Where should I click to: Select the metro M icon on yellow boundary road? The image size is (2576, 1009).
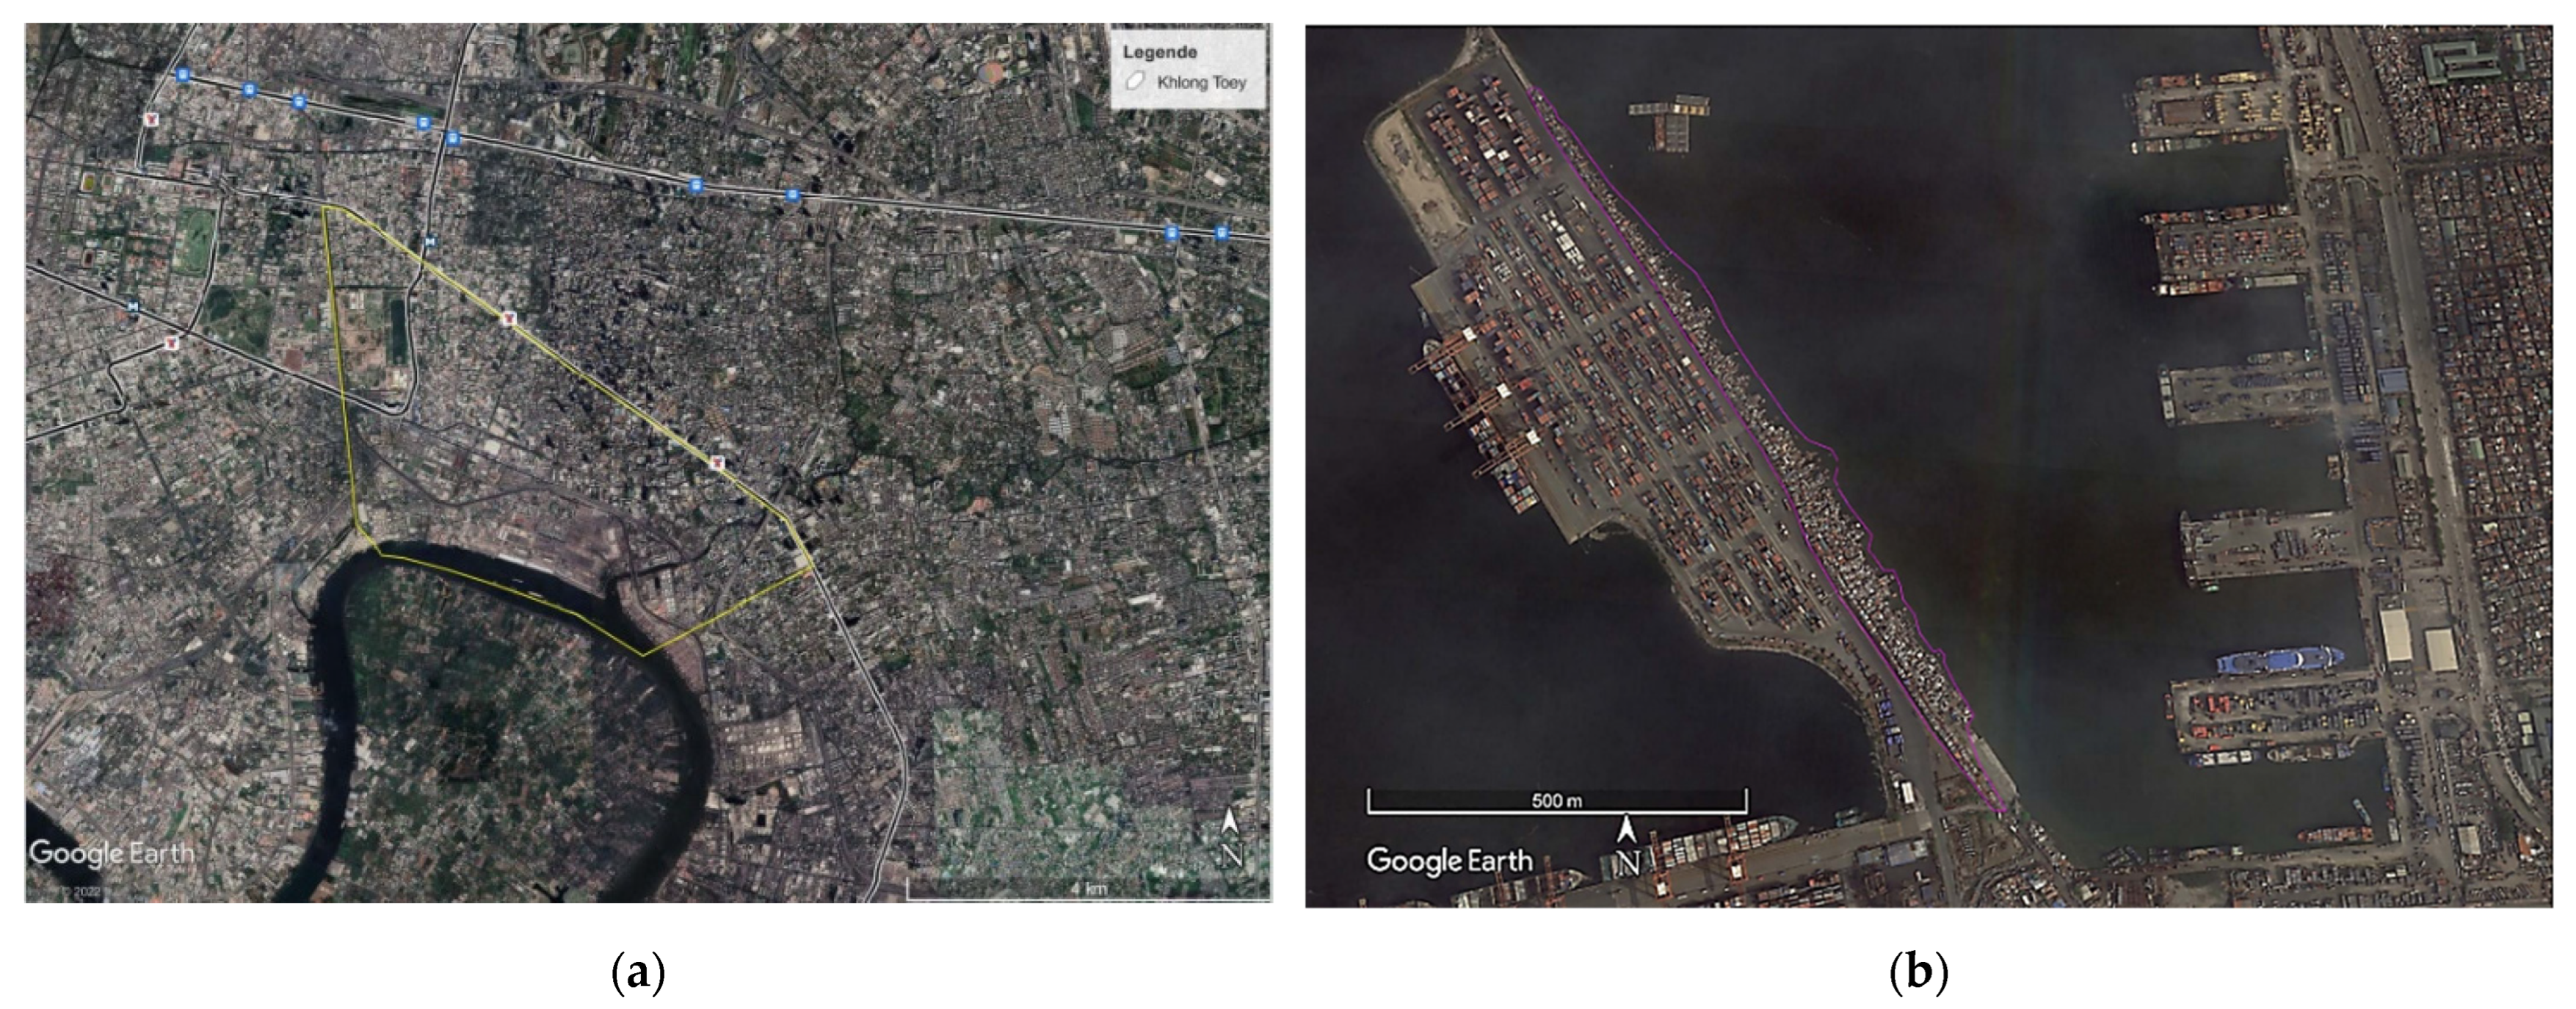(430, 241)
